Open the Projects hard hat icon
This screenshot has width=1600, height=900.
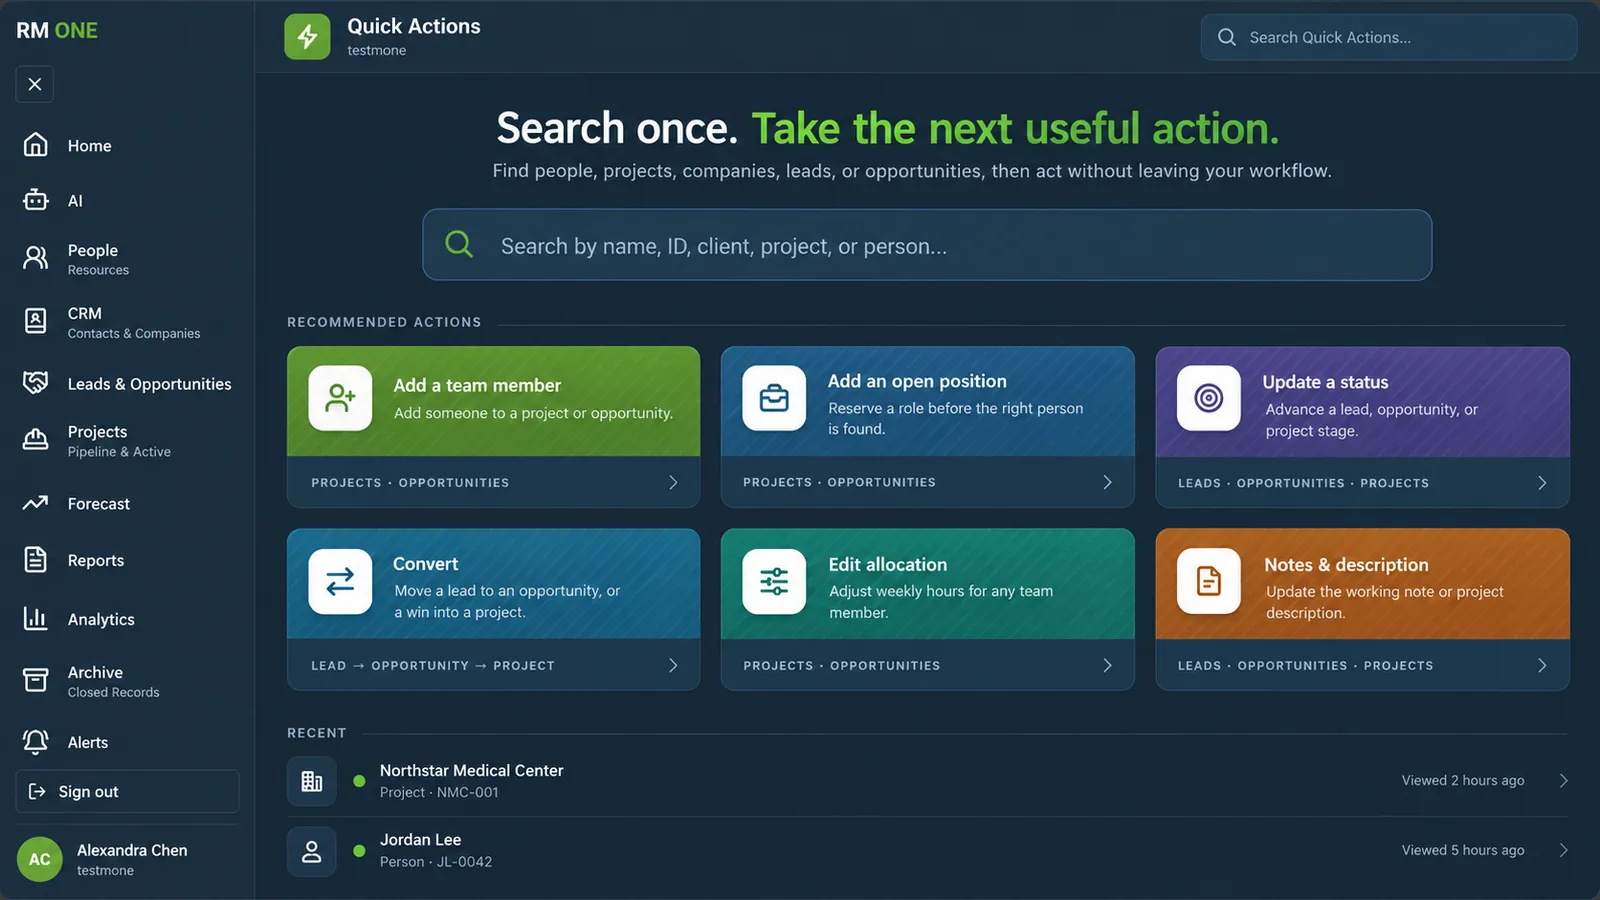coord(36,440)
